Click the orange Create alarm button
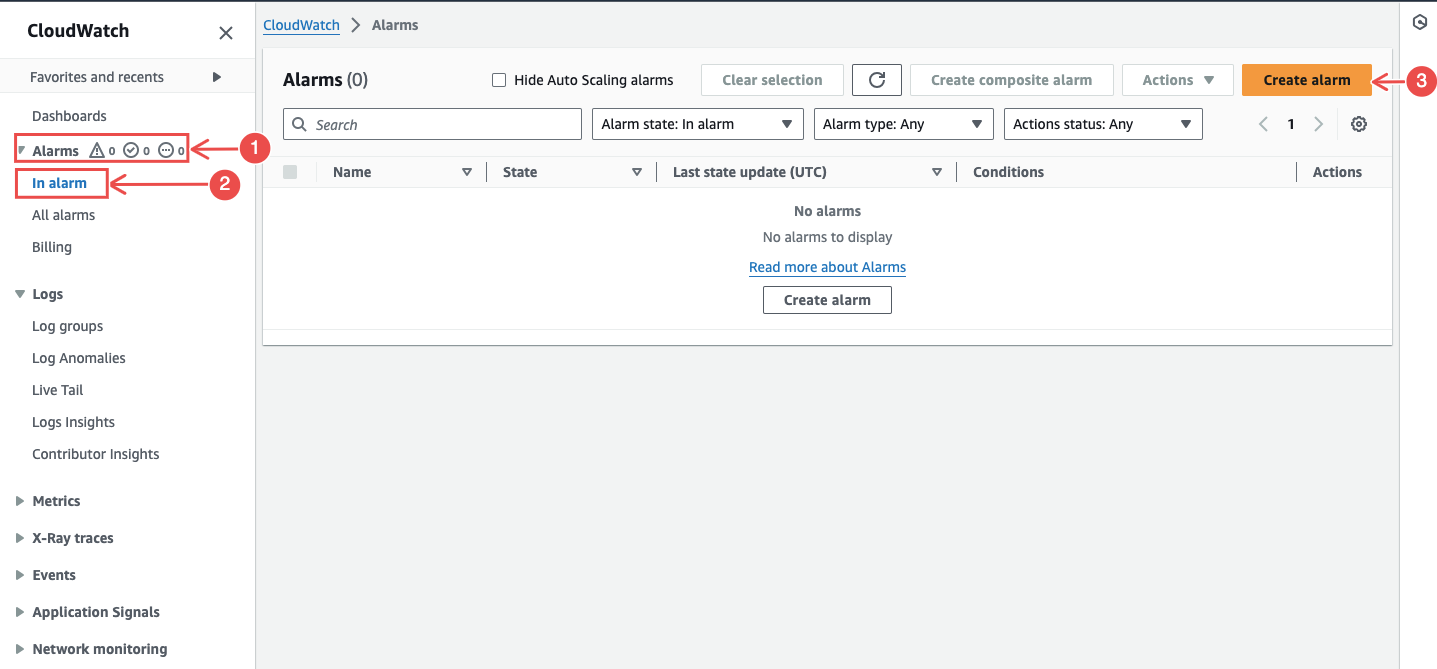The width and height of the screenshot is (1437, 669). click(1306, 79)
